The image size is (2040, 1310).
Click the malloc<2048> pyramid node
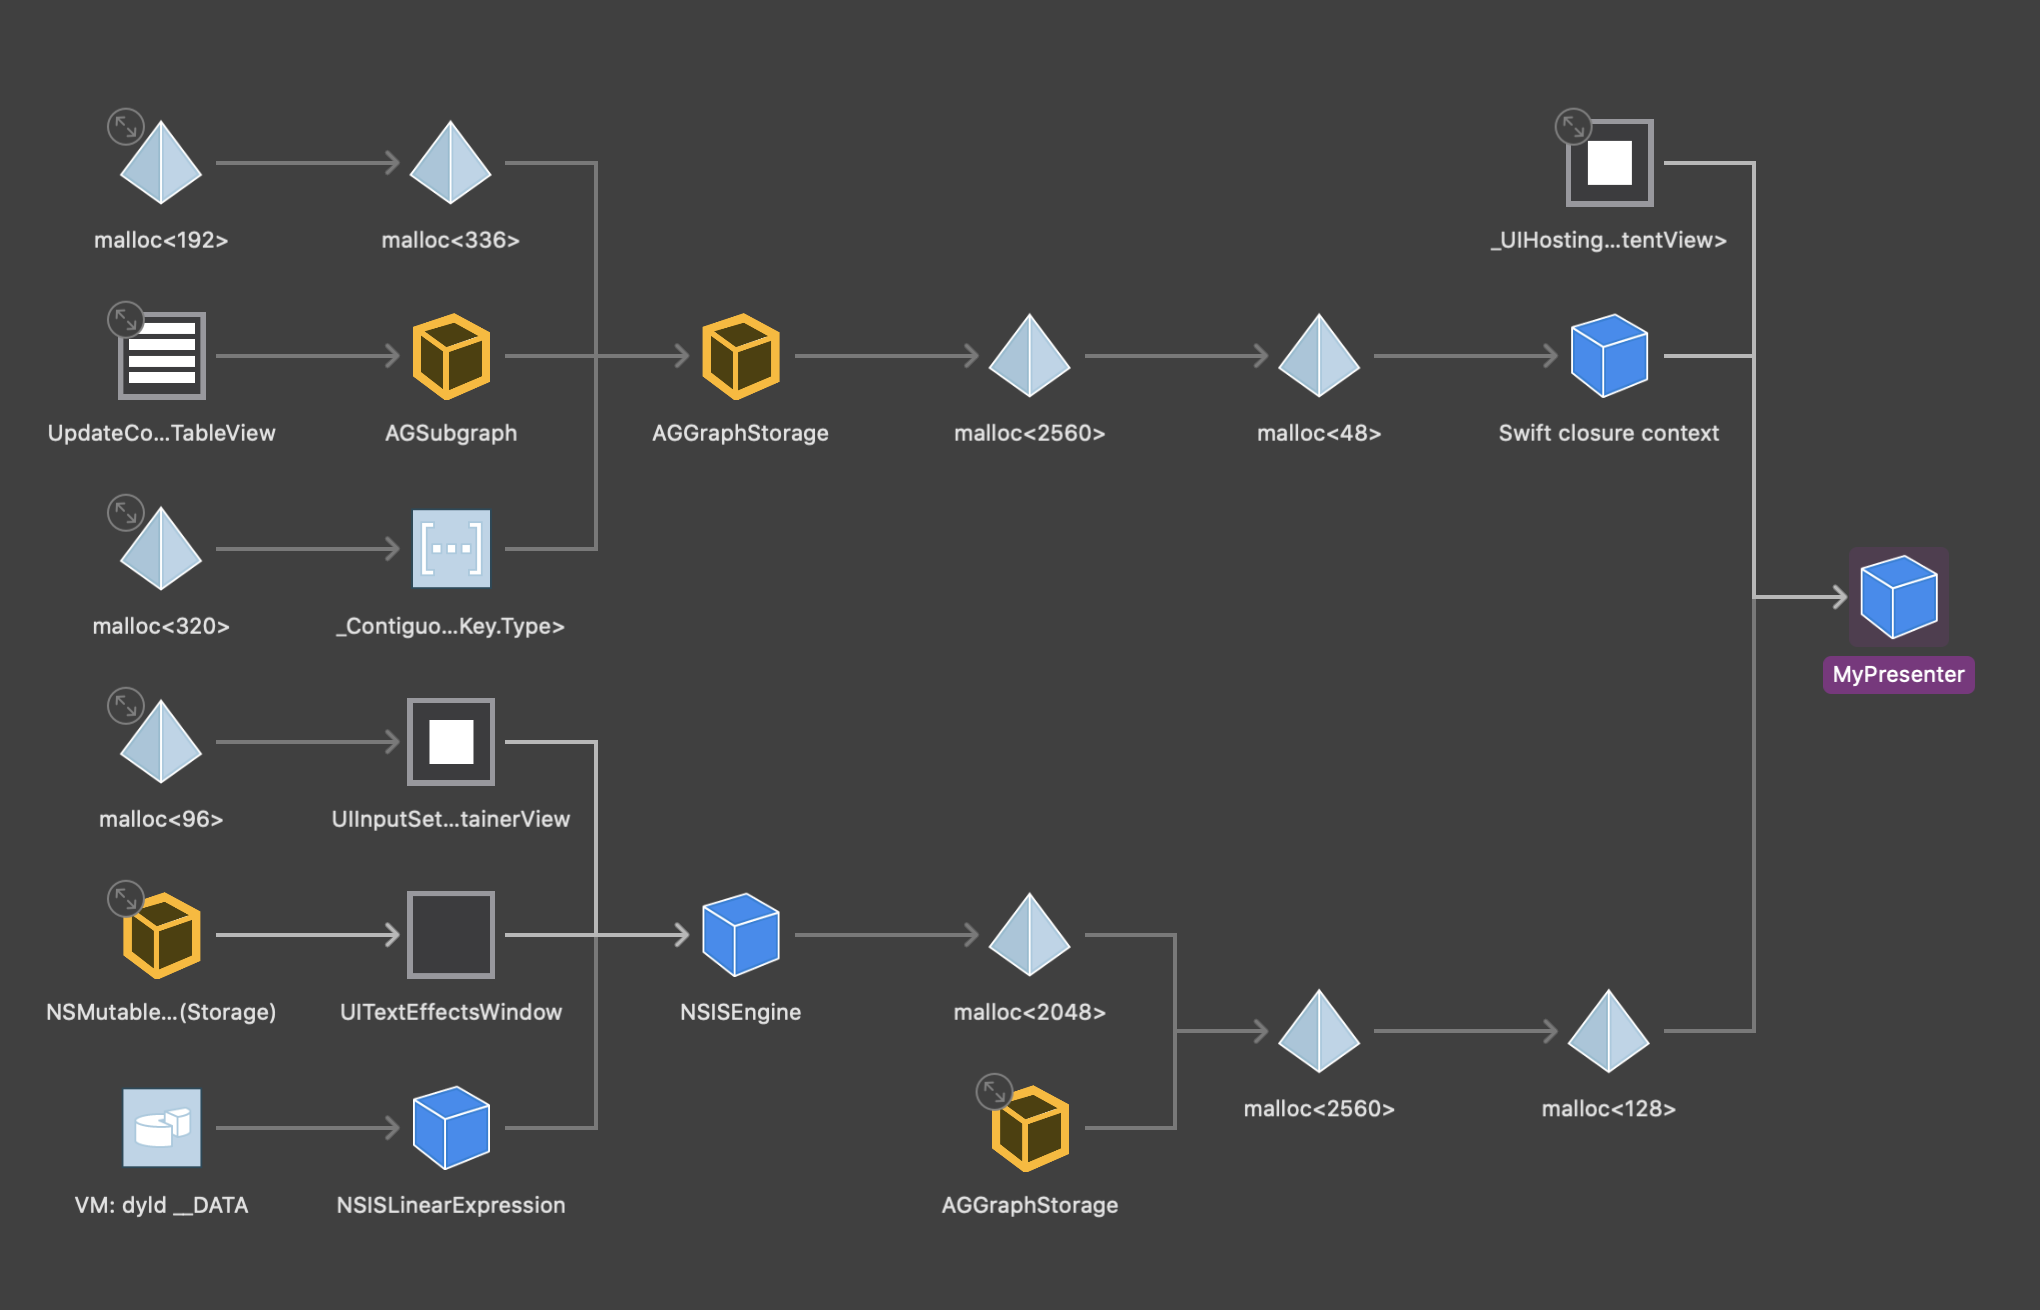1030,934
